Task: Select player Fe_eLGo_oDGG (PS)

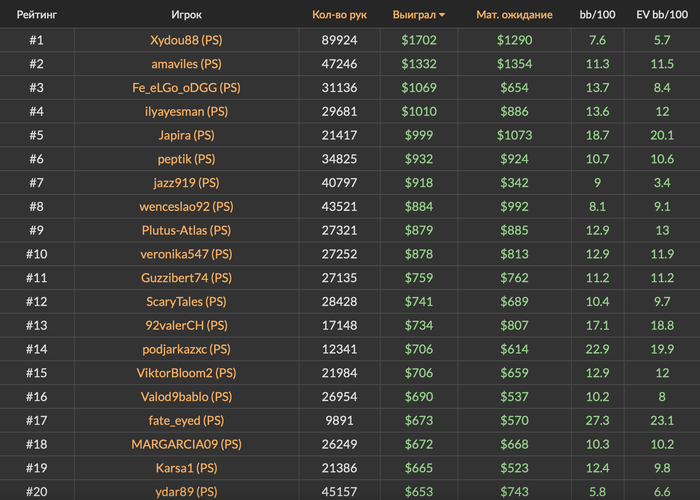Action: pos(186,88)
